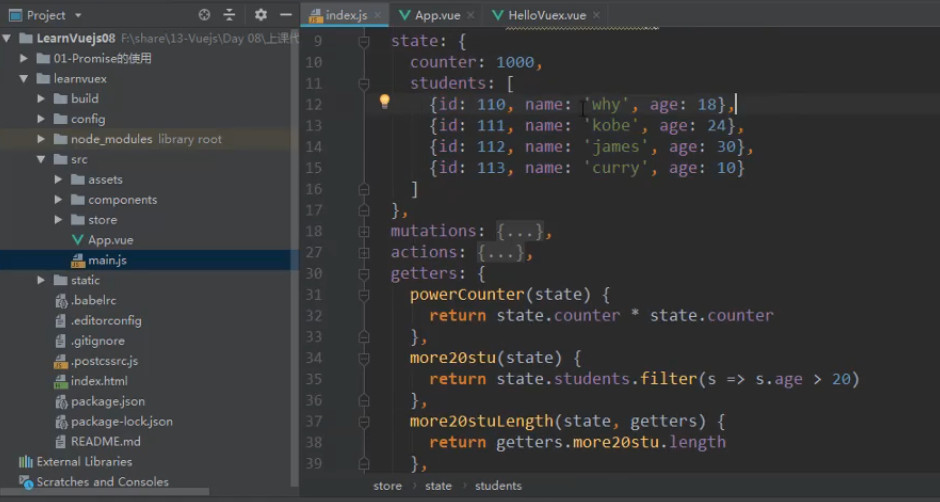
Task: Expand the assets folder arrow
Action: (58, 179)
